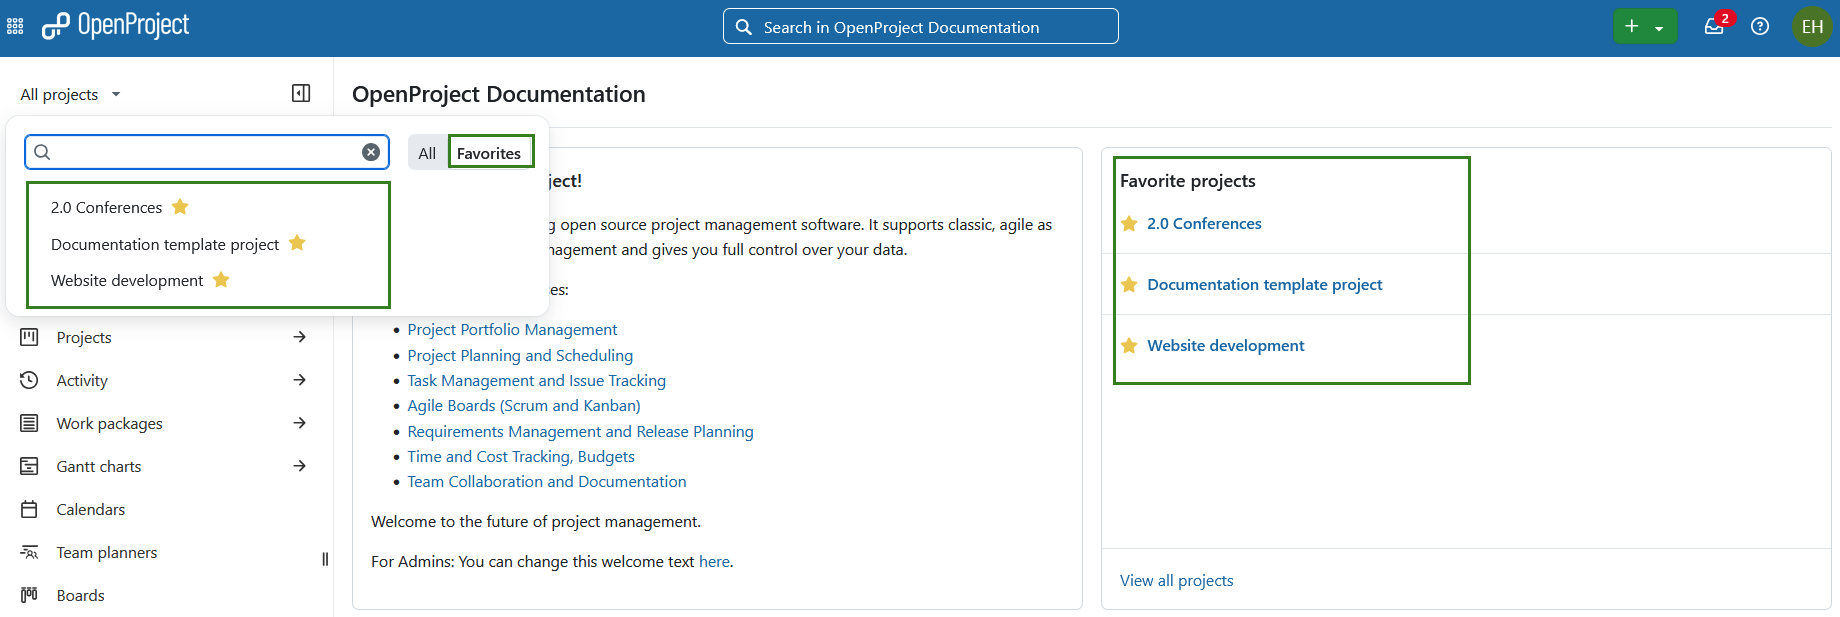Select Website development in dropdown list
This screenshot has height=617, width=1840.
point(127,280)
